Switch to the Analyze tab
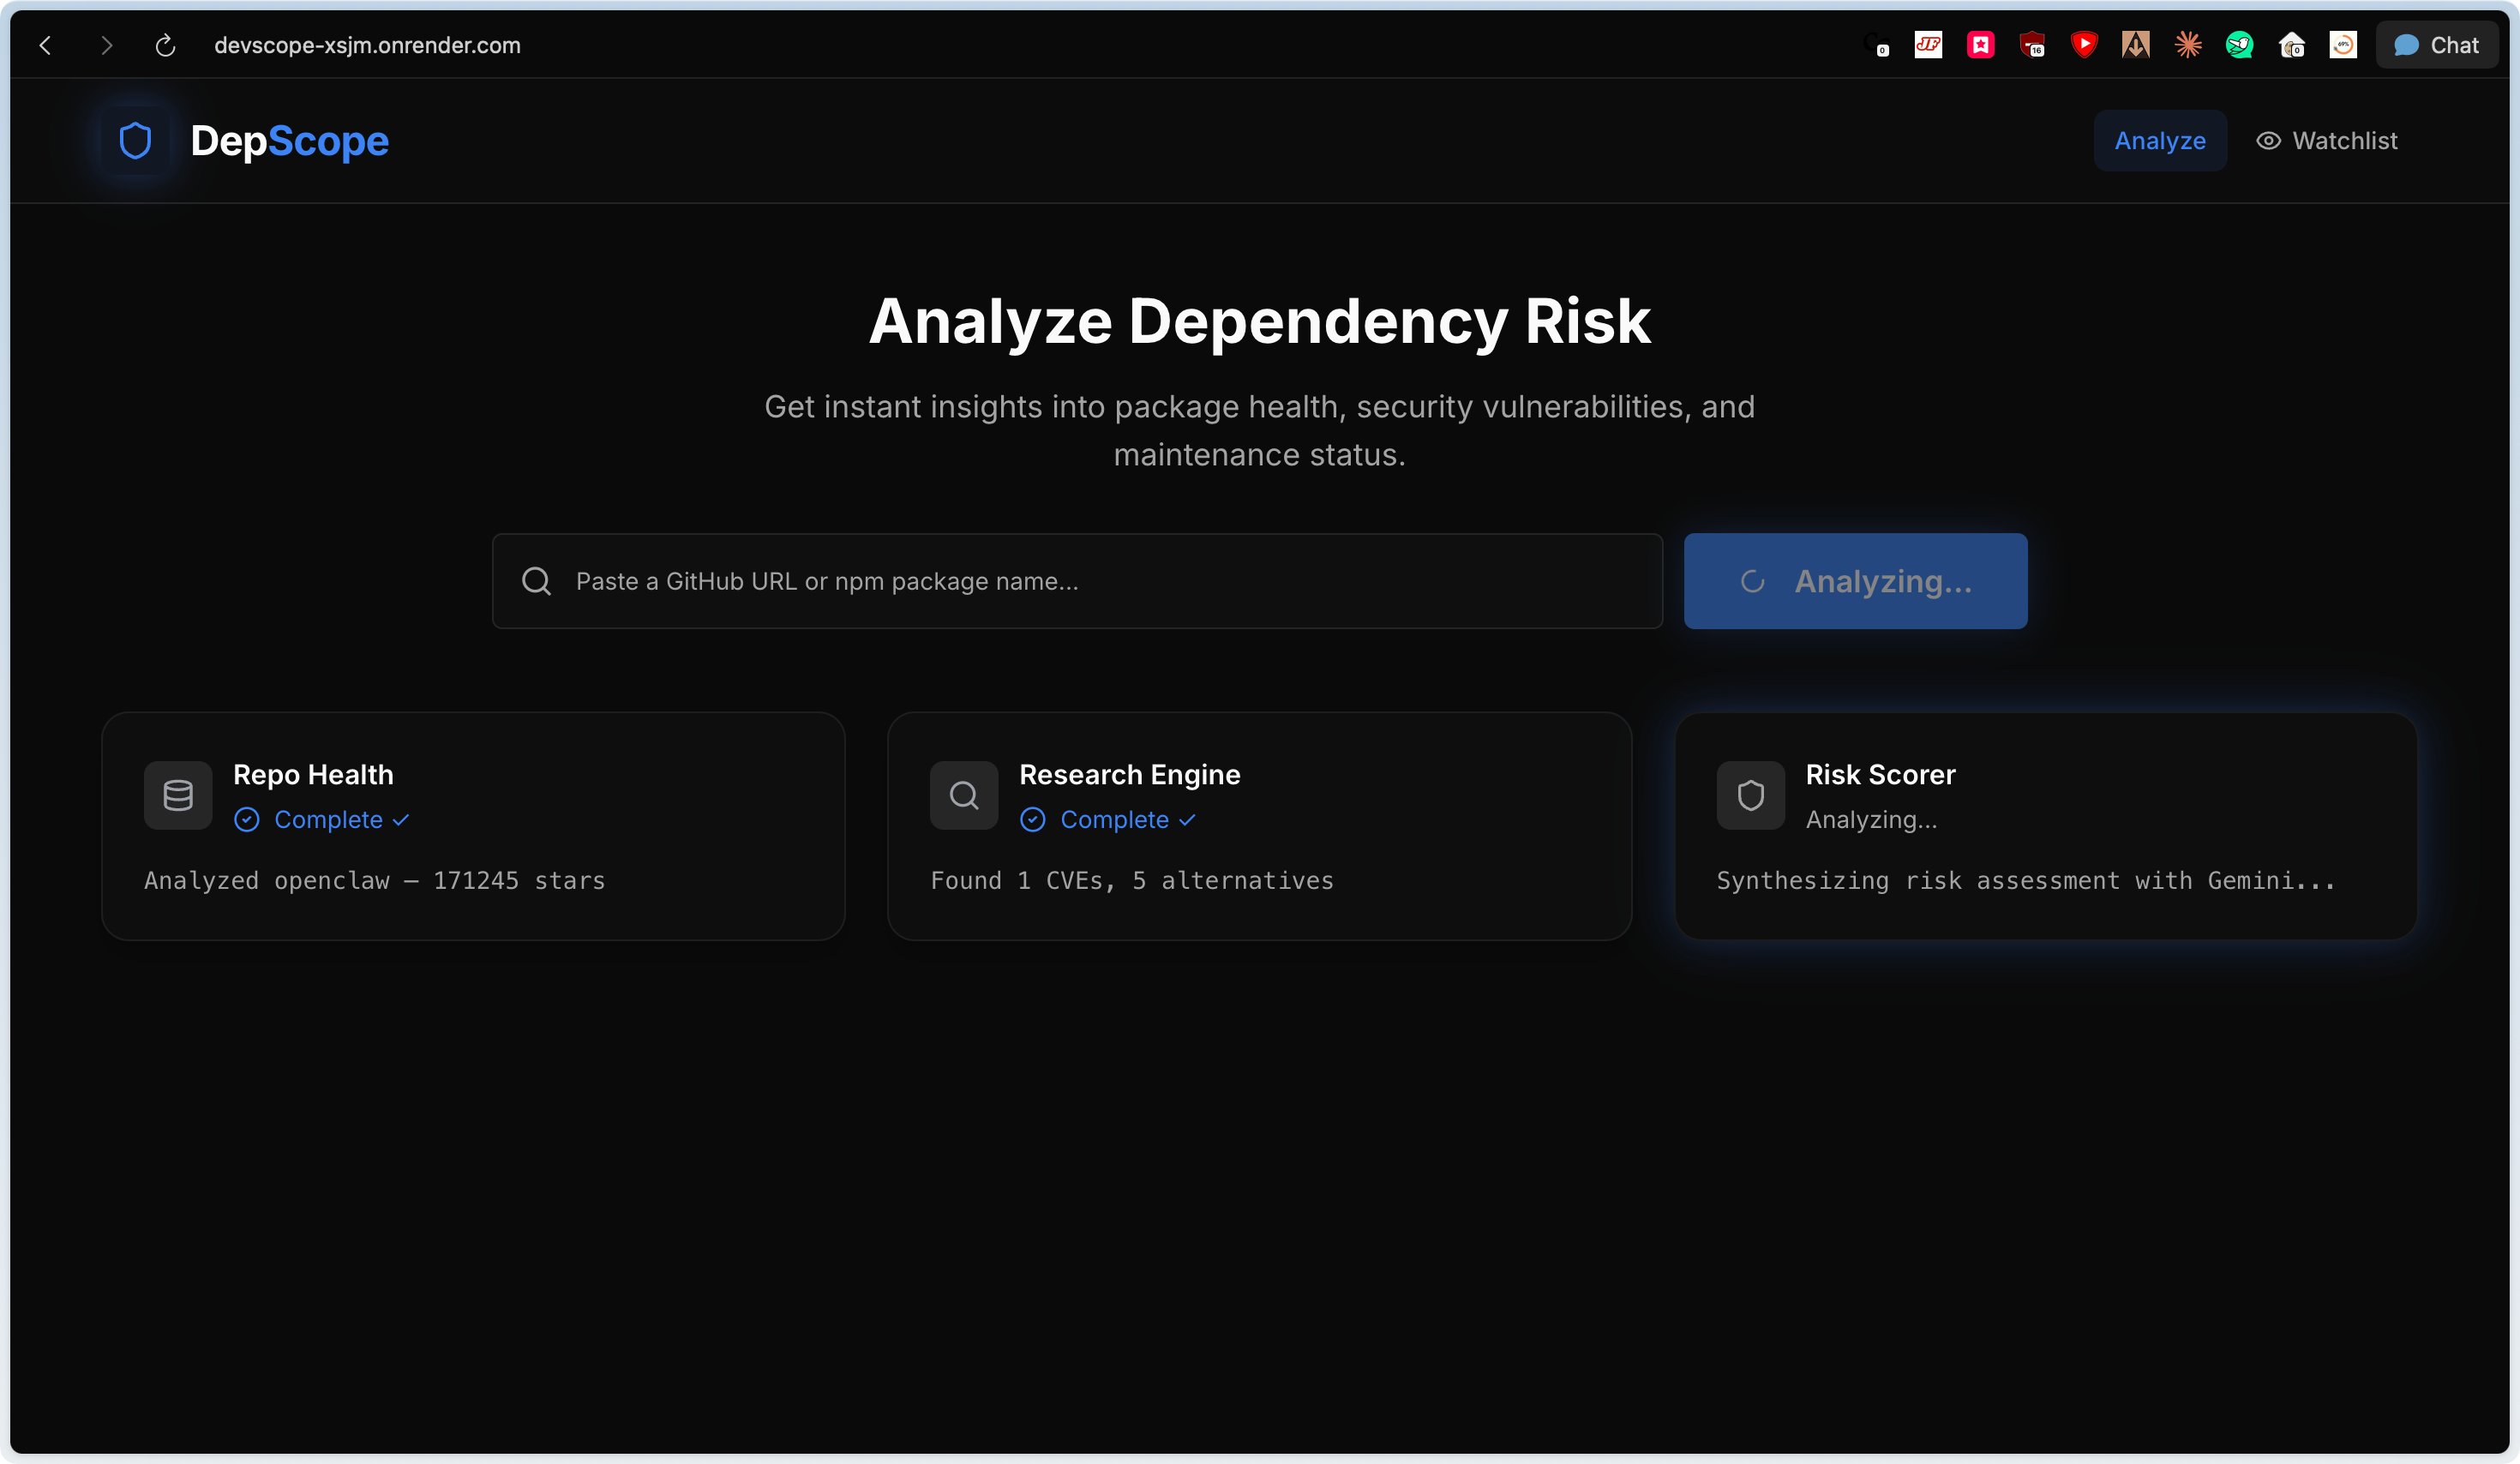The height and width of the screenshot is (1464, 2520). (x=2160, y=141)
